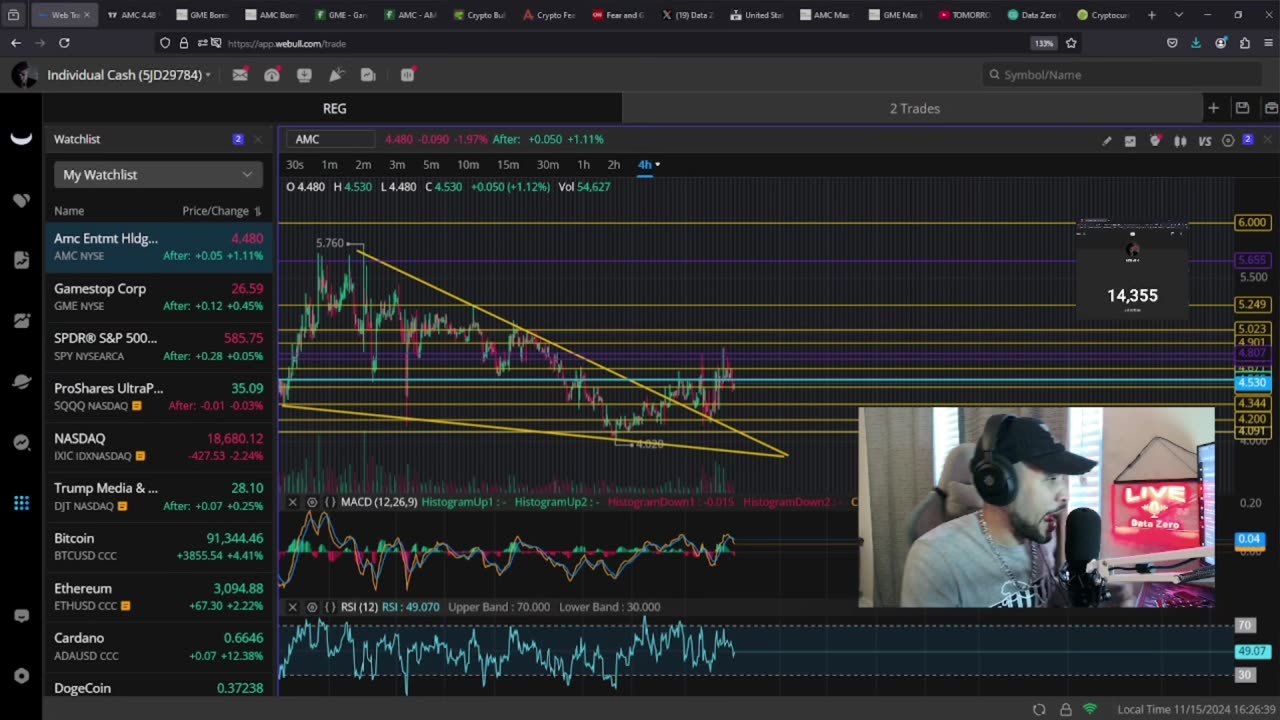Click the Watchlist group number badge
Viewport: 1280px width, 720px height.
[x=238, y=139]
